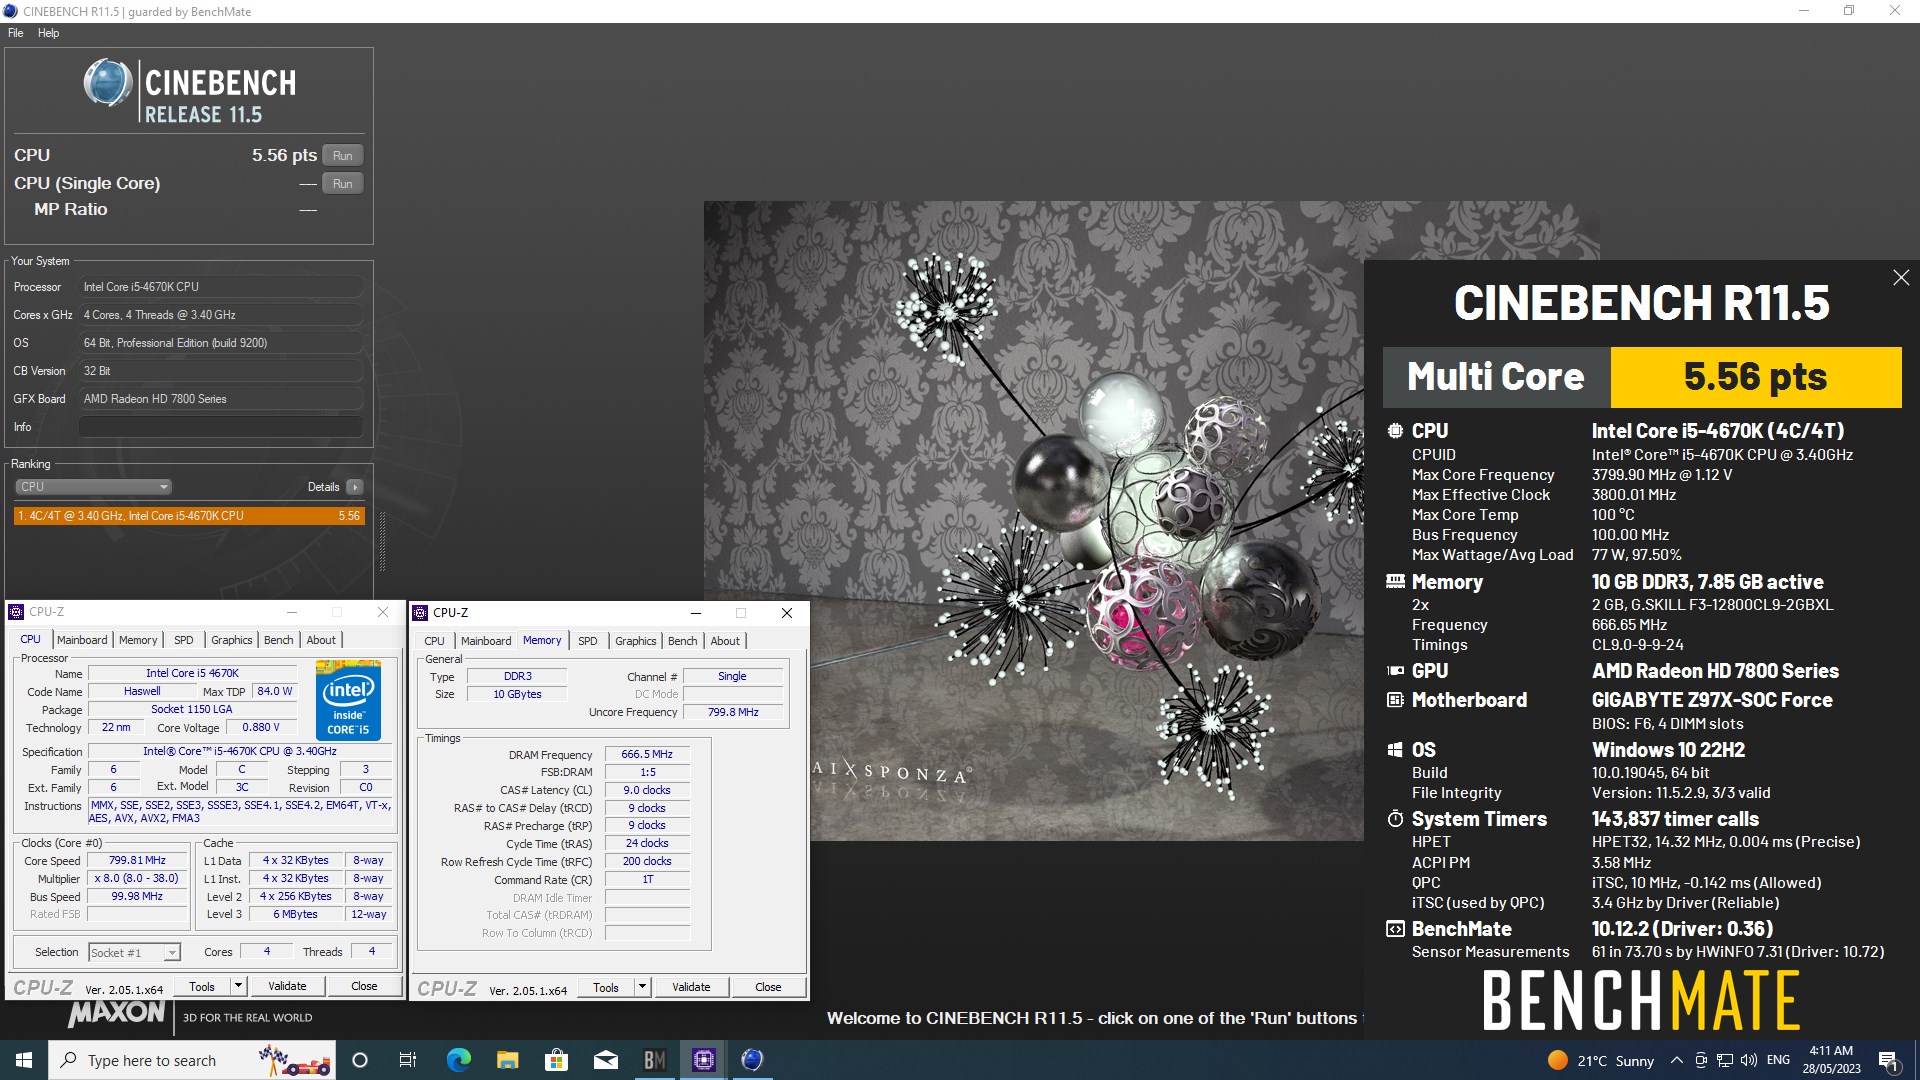Open Microsoft Store from taskbar
Image resolution: width=1920 pixels, height=1080 pixels.
click(556, 1060)
